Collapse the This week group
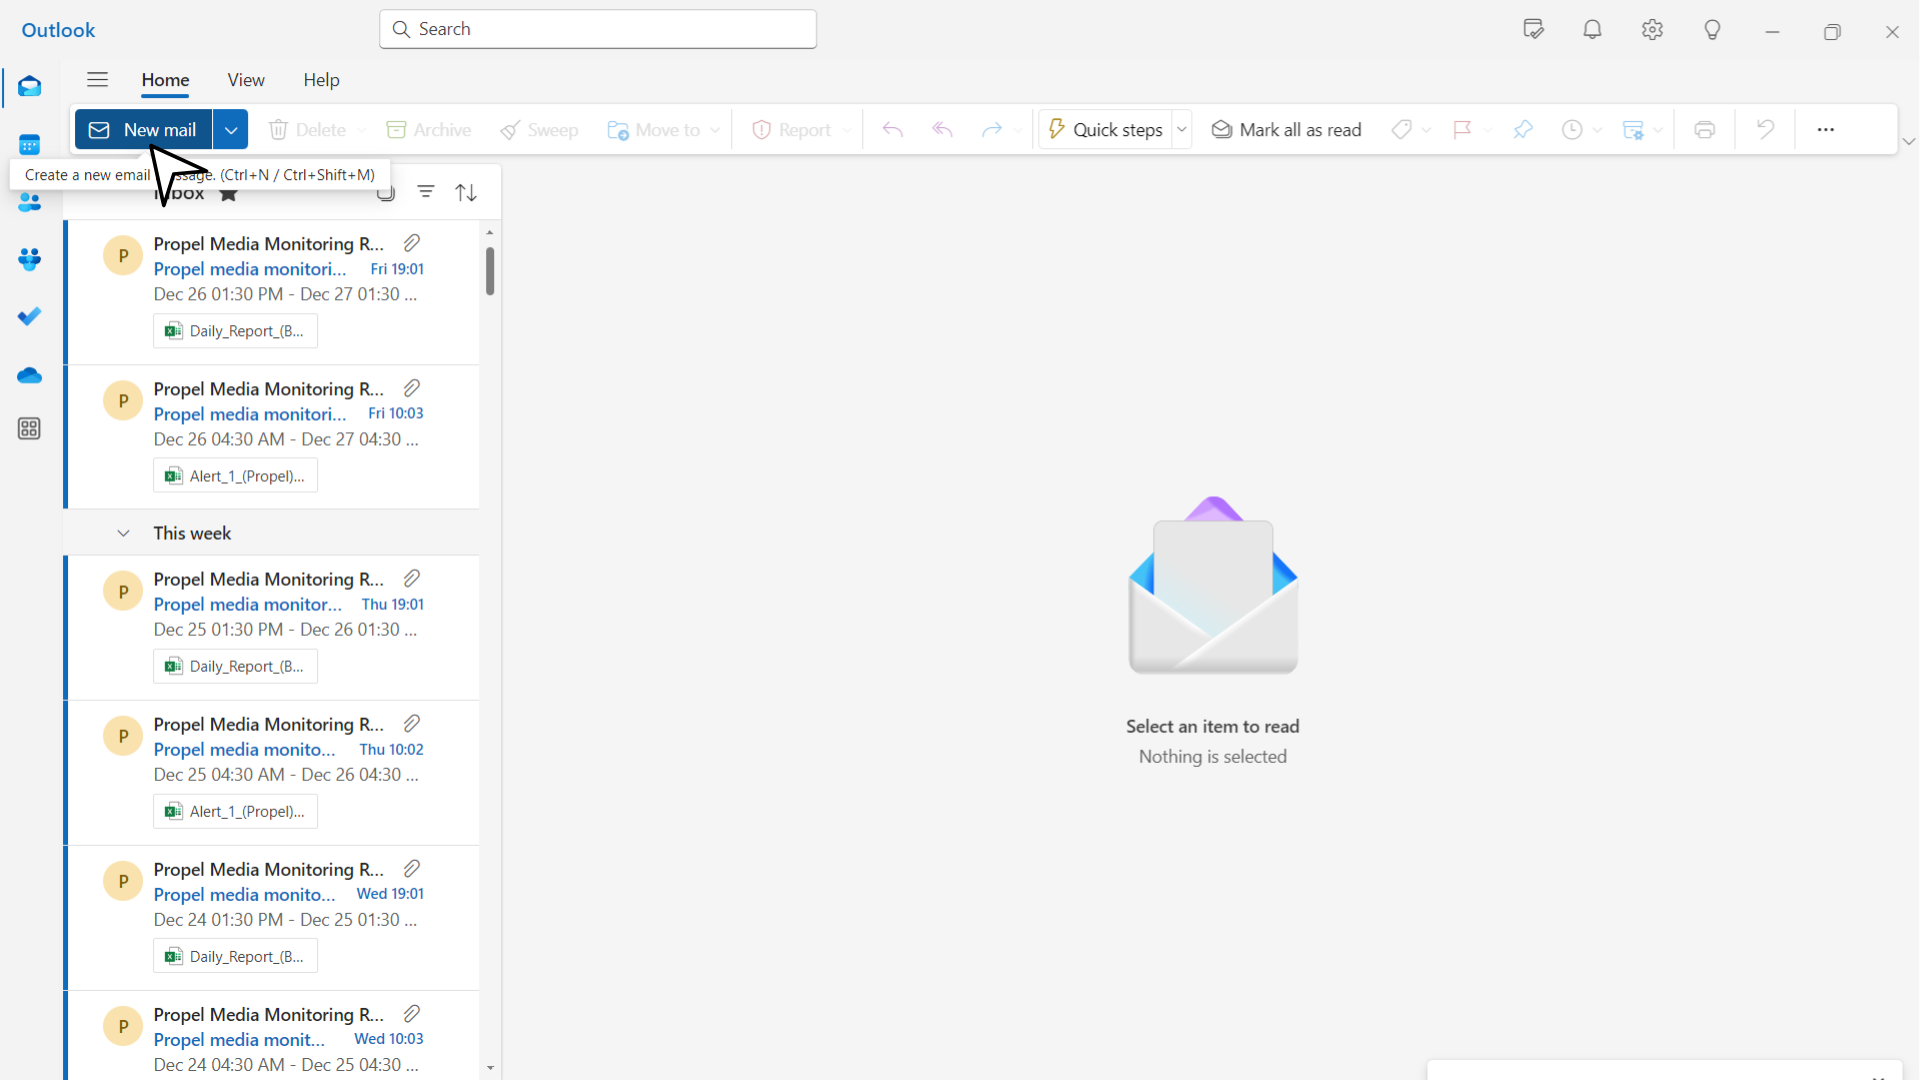Image resolution: width=1920 pixels, height=1080 pixels. (123, 533)
